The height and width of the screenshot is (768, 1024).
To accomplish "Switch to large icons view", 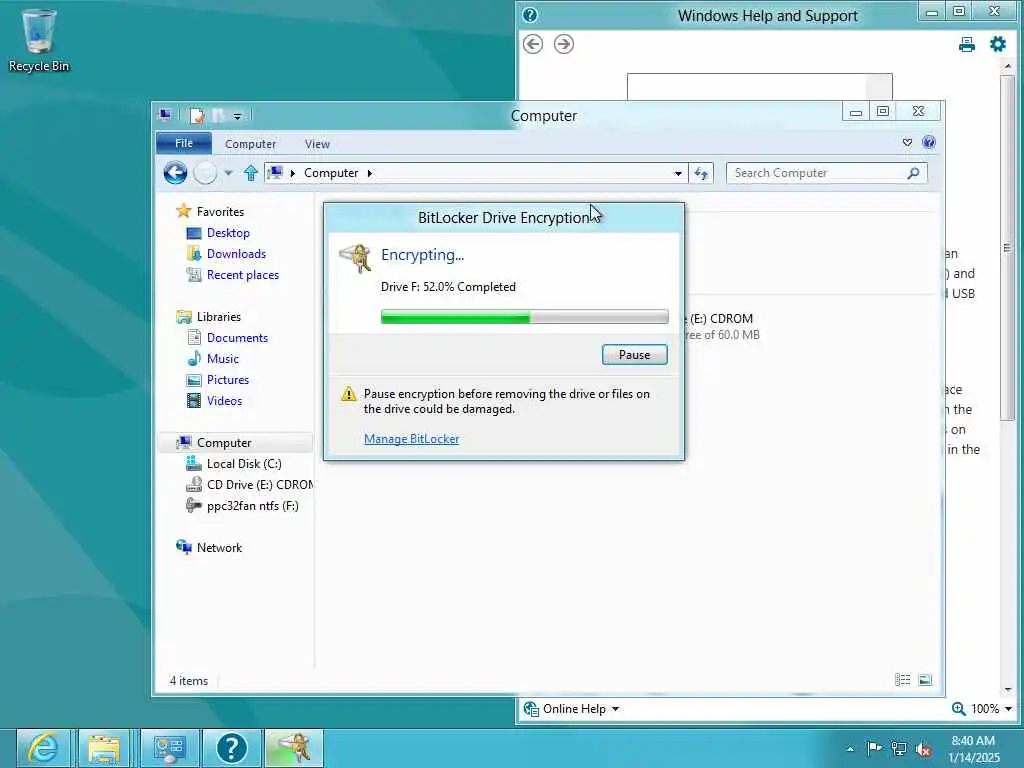I will click(x=925, y=680).
